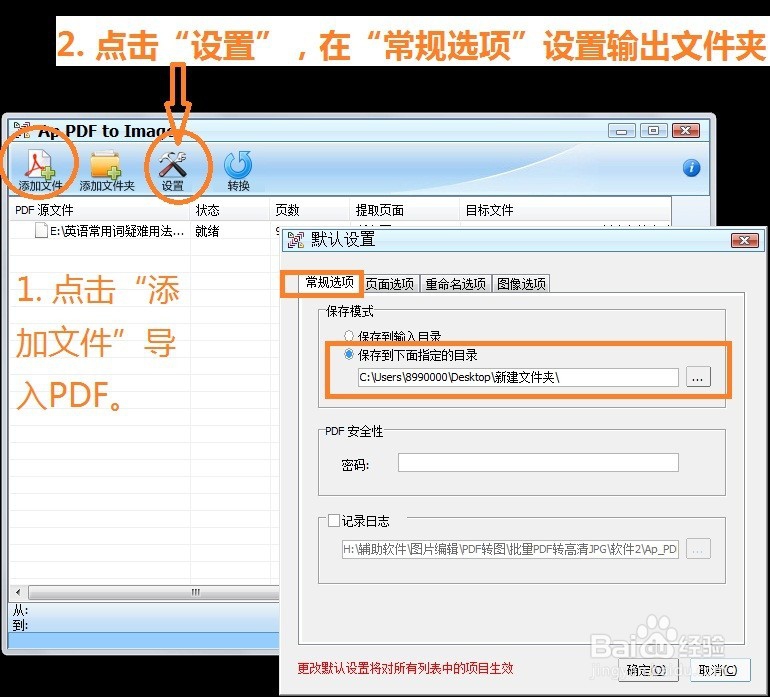Click output directory path field
The image size is (770, 697).
(x=518, y=377)
